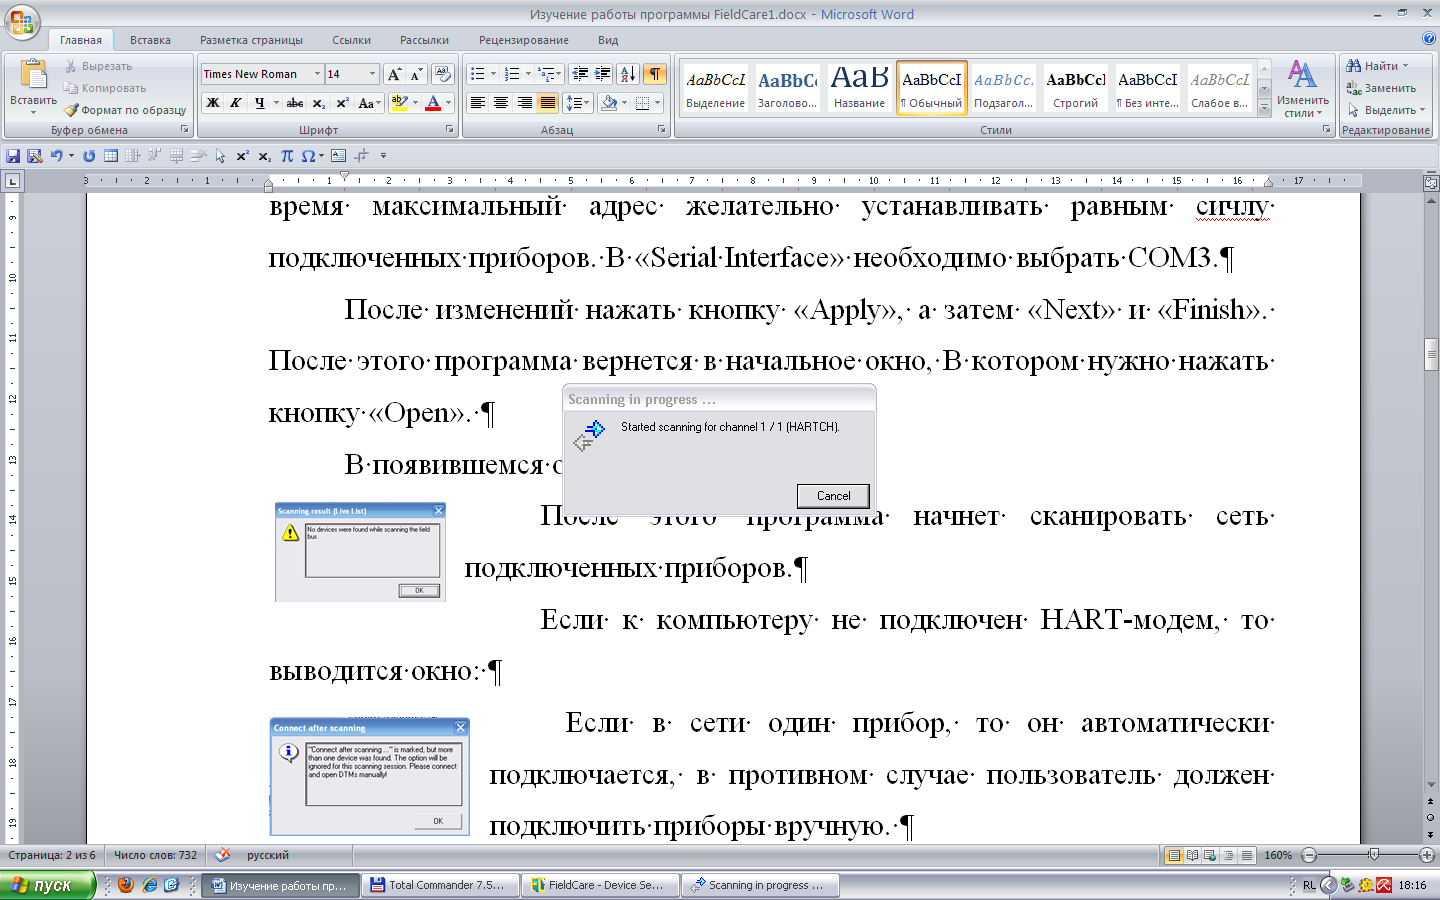1440x900 pixels.
Task: Open line spacing dropdown
Action: coord(577,103)
